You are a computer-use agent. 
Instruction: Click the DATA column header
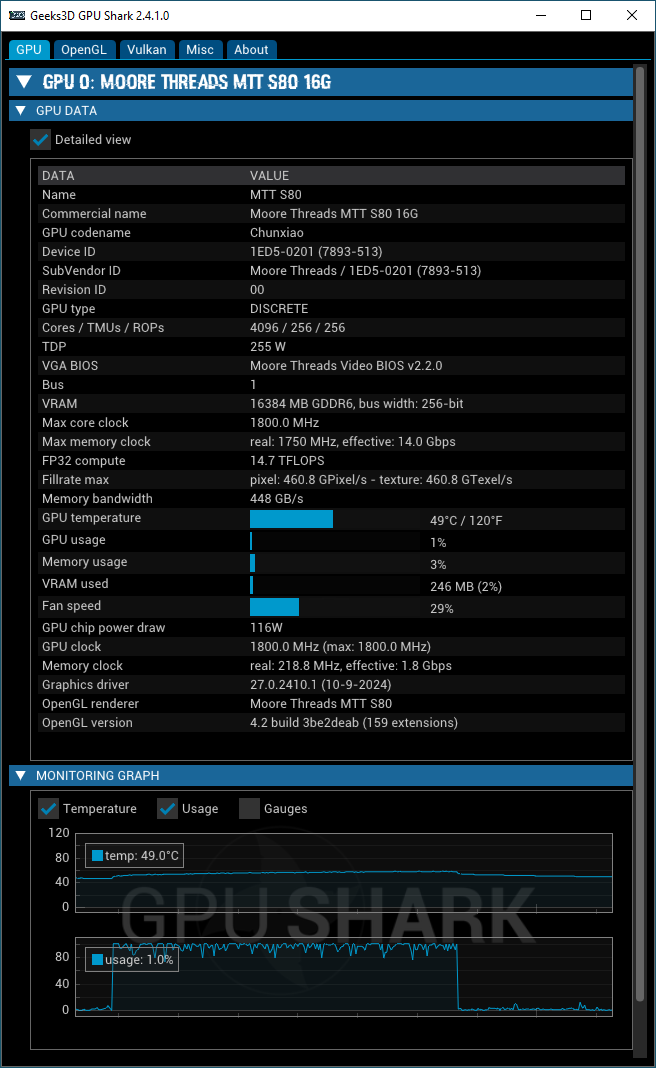tap(58, 176)
